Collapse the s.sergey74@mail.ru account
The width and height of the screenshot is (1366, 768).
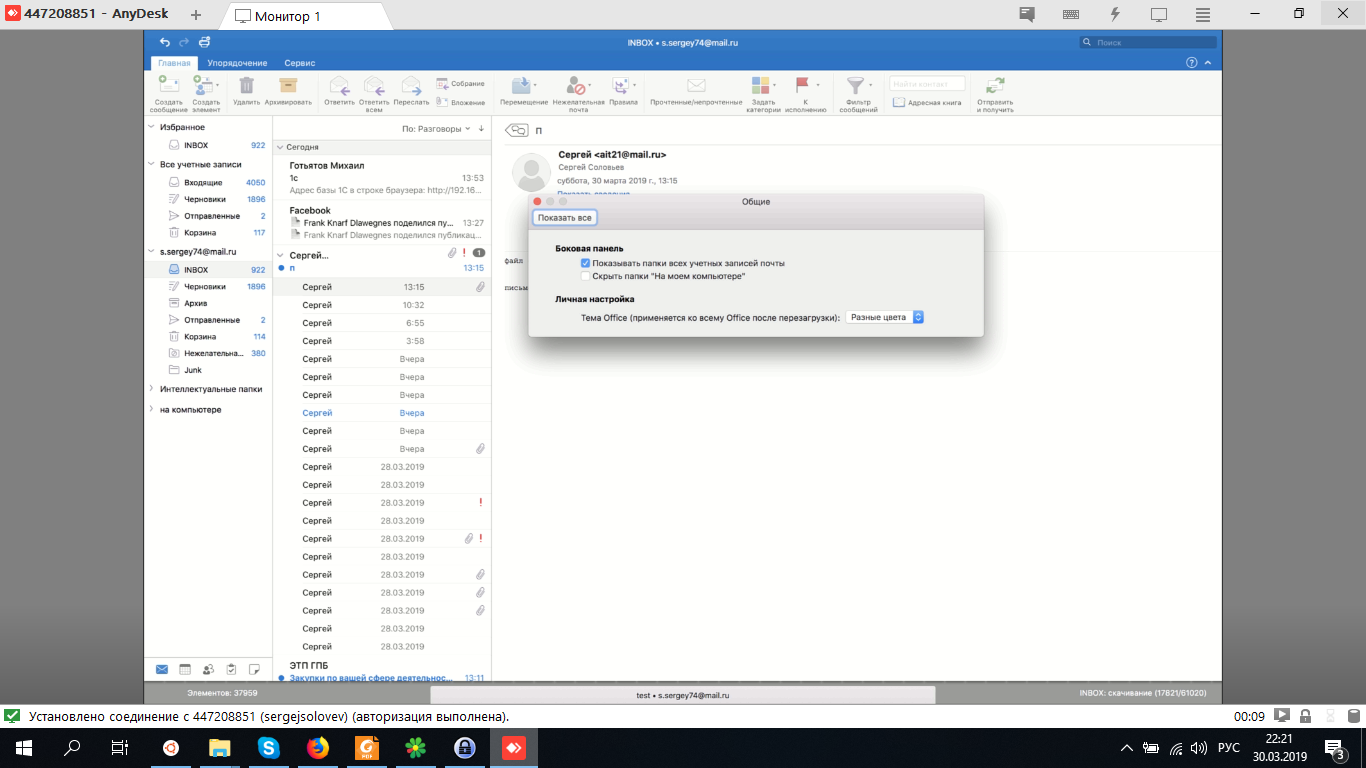coord(151,252)
